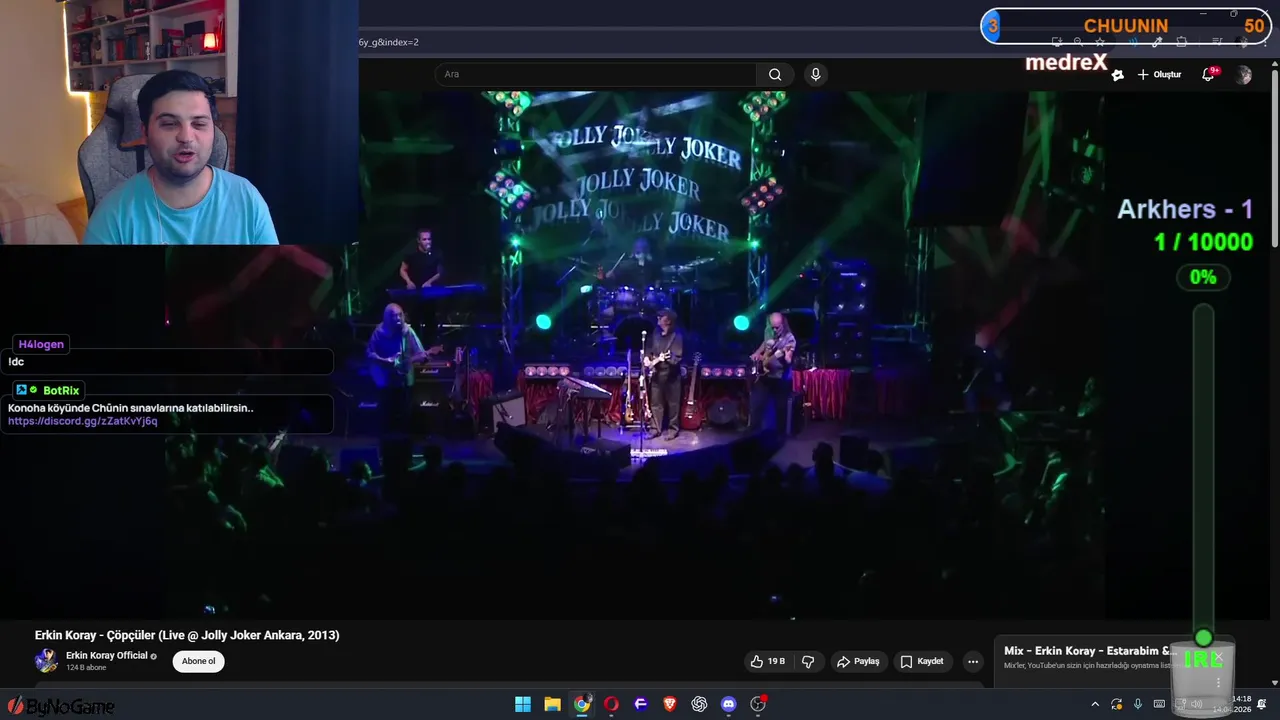Open the Erkin Koray Official channel link
The width and height of the screenshot is (1280, 720).
click(x=106, y=655)
